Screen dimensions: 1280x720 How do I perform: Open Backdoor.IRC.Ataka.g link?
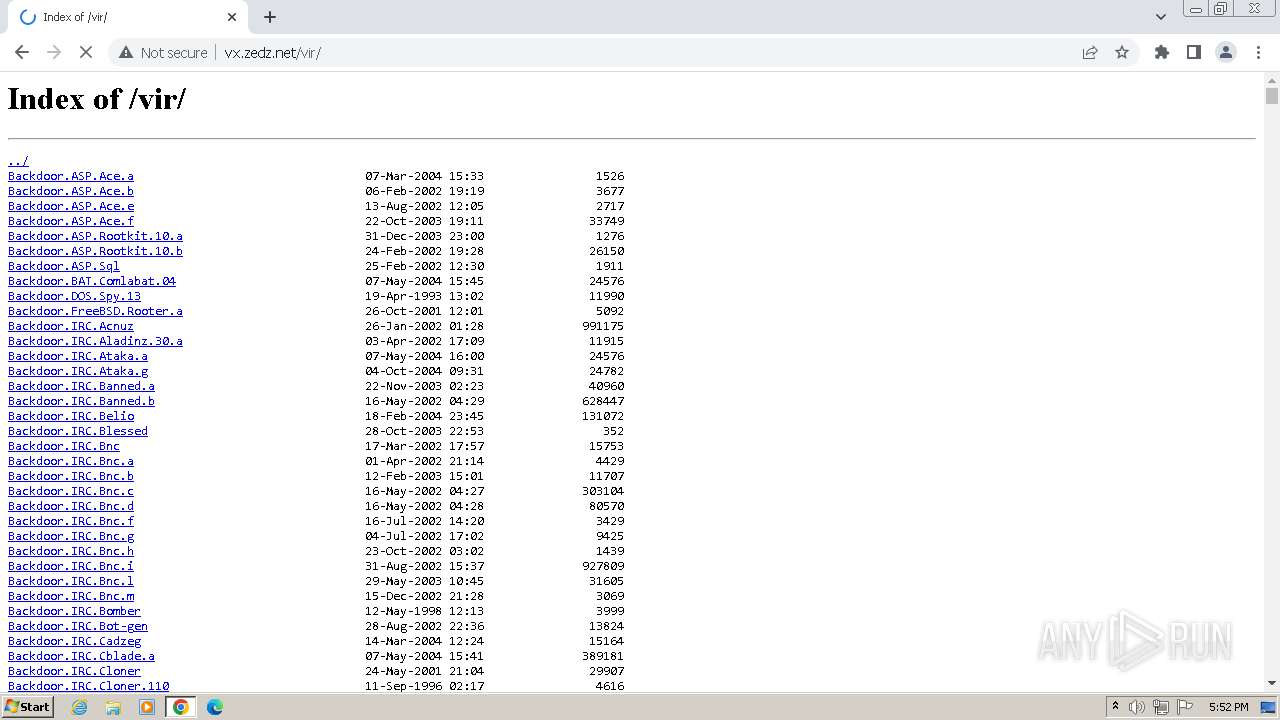(x=78, y=371)
